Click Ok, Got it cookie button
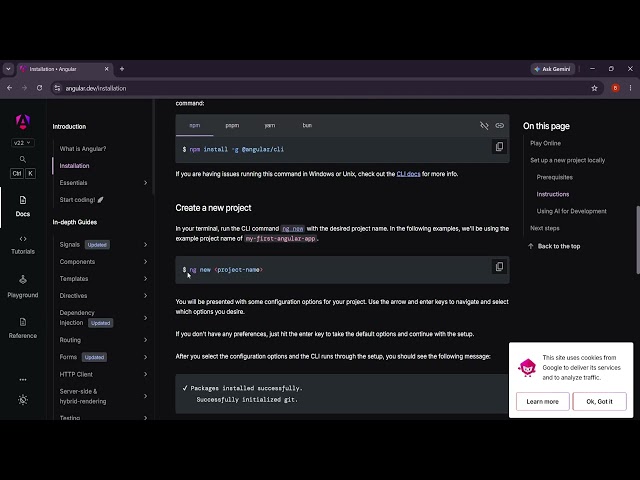Image resolution: width=640 pixels, height=480 pixels. [x=599, y=402]
